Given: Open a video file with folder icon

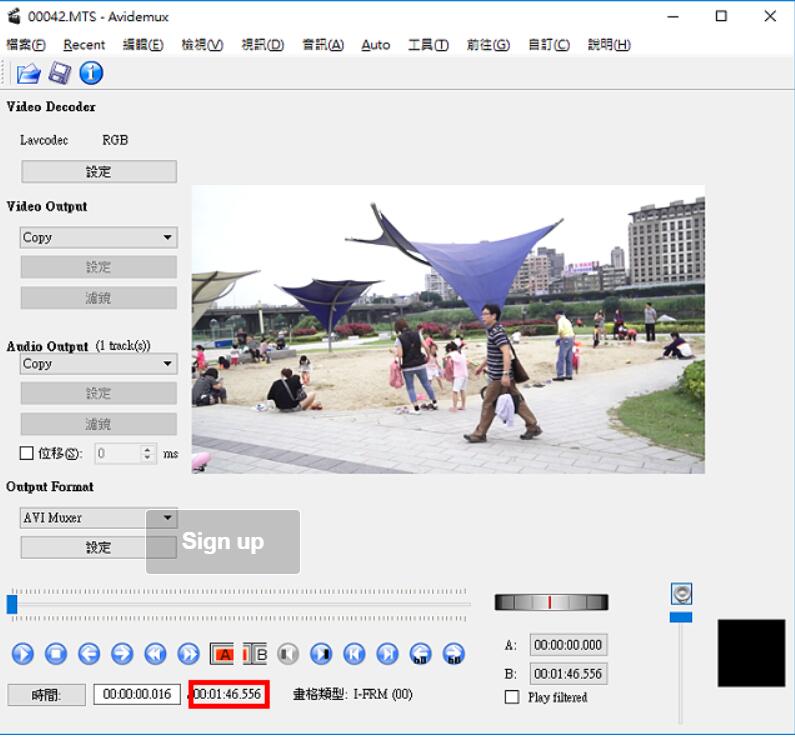Looking at the screenshot, I should point(28,73).
